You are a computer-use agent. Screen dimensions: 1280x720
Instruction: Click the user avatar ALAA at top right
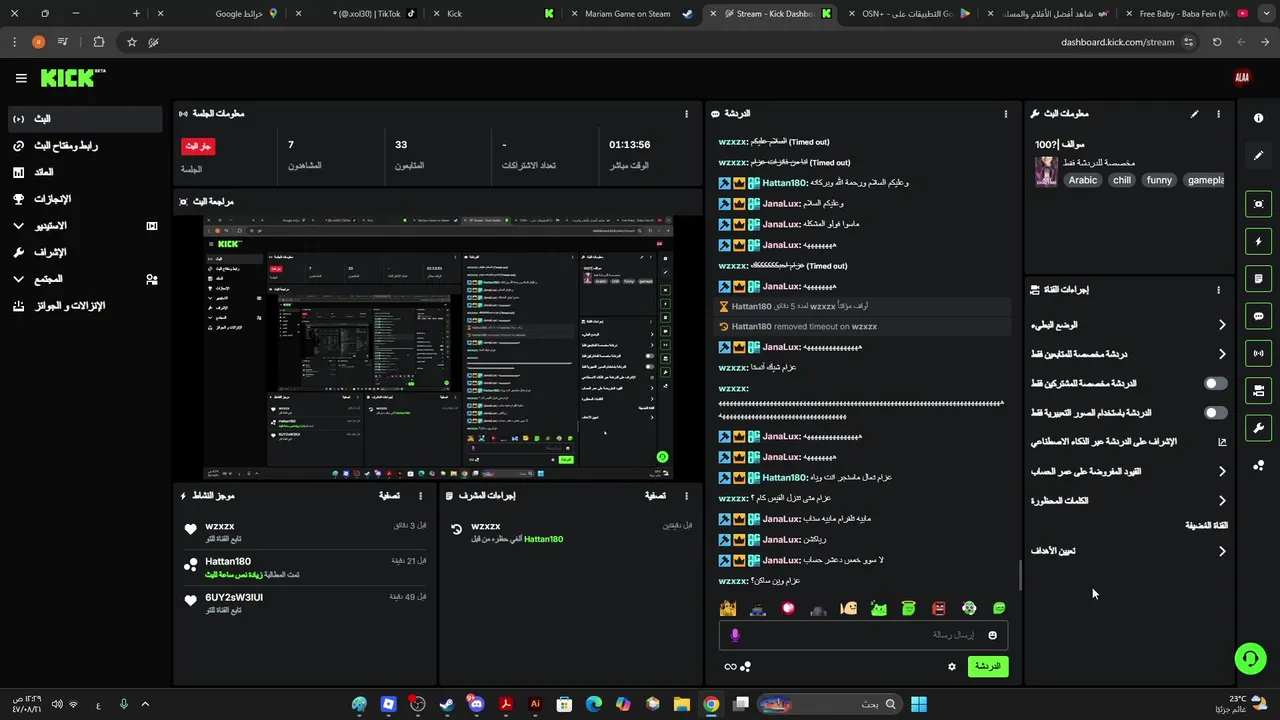click(x=1242, y=77)
